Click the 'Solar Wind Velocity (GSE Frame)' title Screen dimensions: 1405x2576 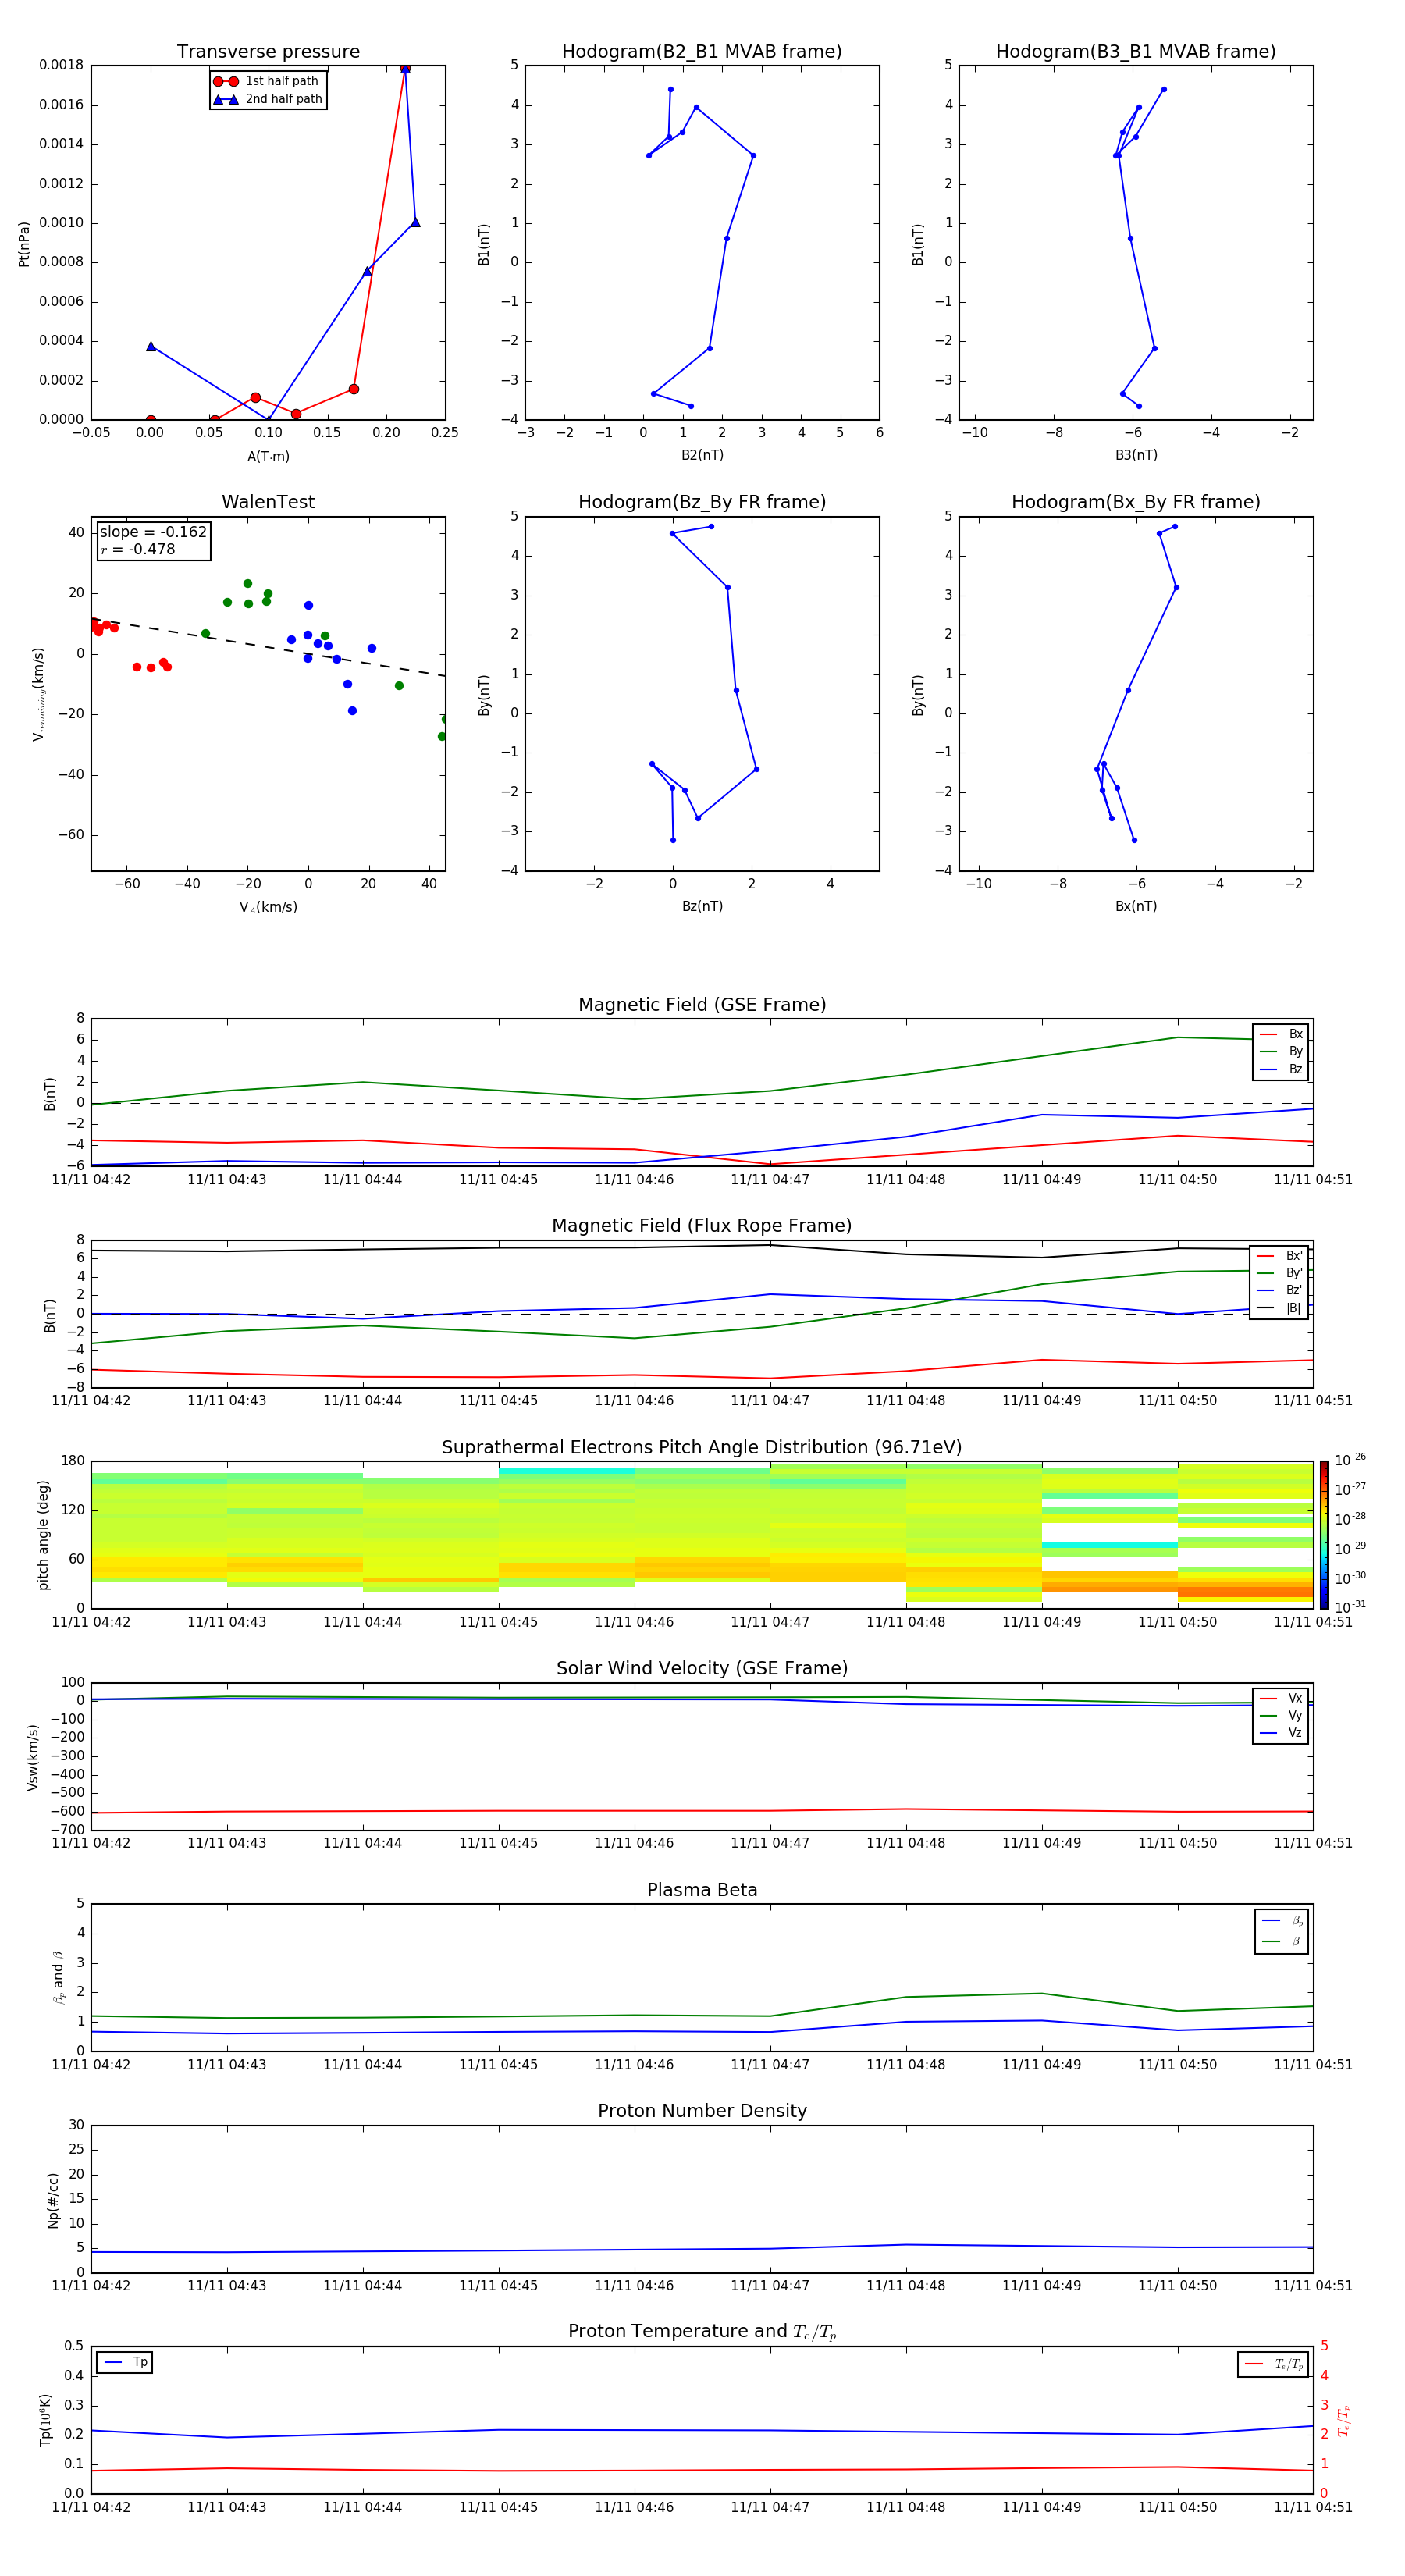tap(702, 1668)
